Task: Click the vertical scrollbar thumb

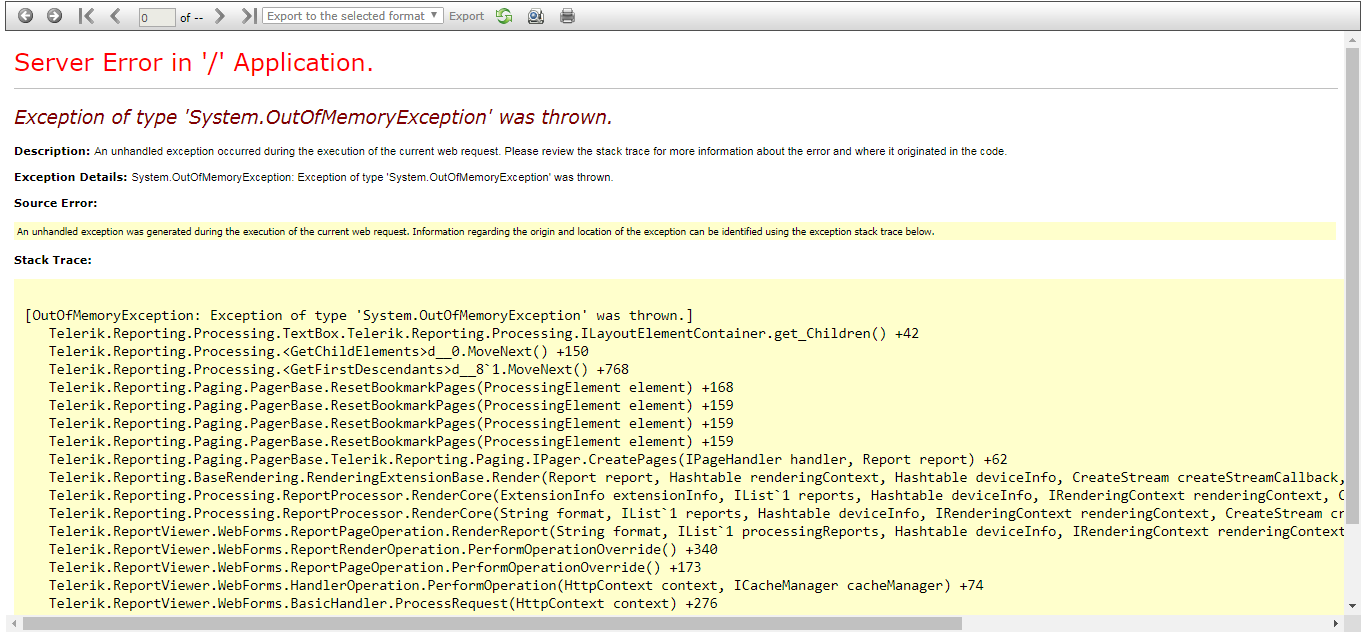Action: pyautogui.click(x=1352, y=285)
